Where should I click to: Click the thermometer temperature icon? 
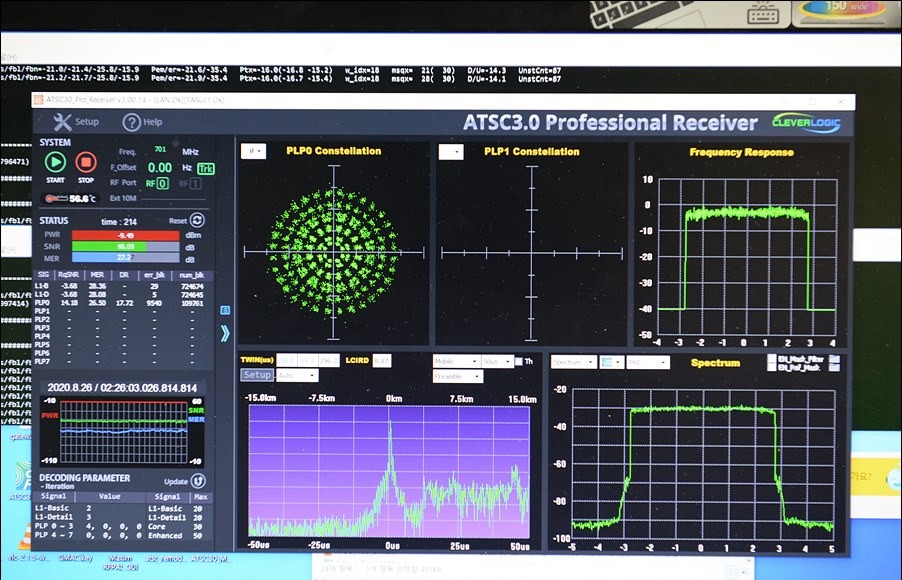(56, 199)
